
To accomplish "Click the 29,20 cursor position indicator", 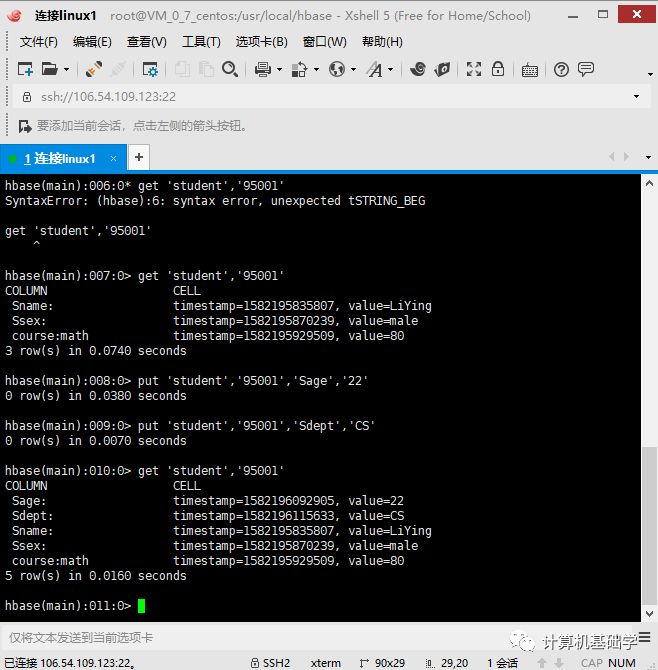I will click(447, 663).
